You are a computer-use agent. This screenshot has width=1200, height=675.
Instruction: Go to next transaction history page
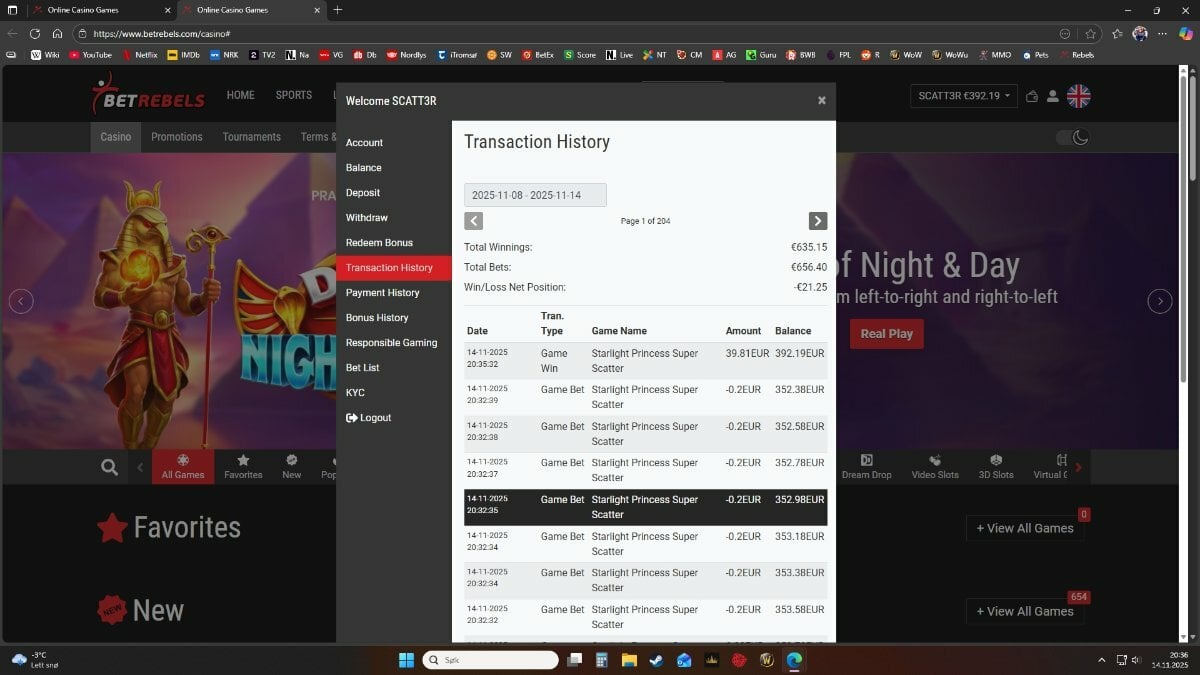pos(817,221)
